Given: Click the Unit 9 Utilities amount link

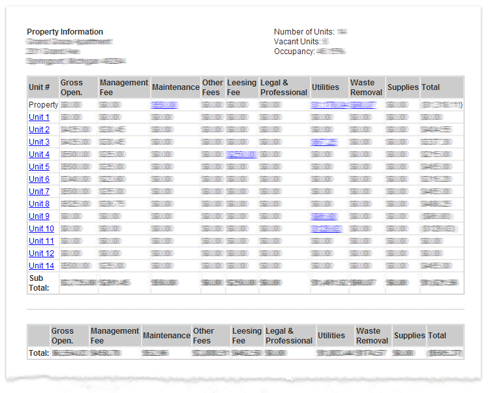Looking at the screenshot, I should (x=324, y=217).
